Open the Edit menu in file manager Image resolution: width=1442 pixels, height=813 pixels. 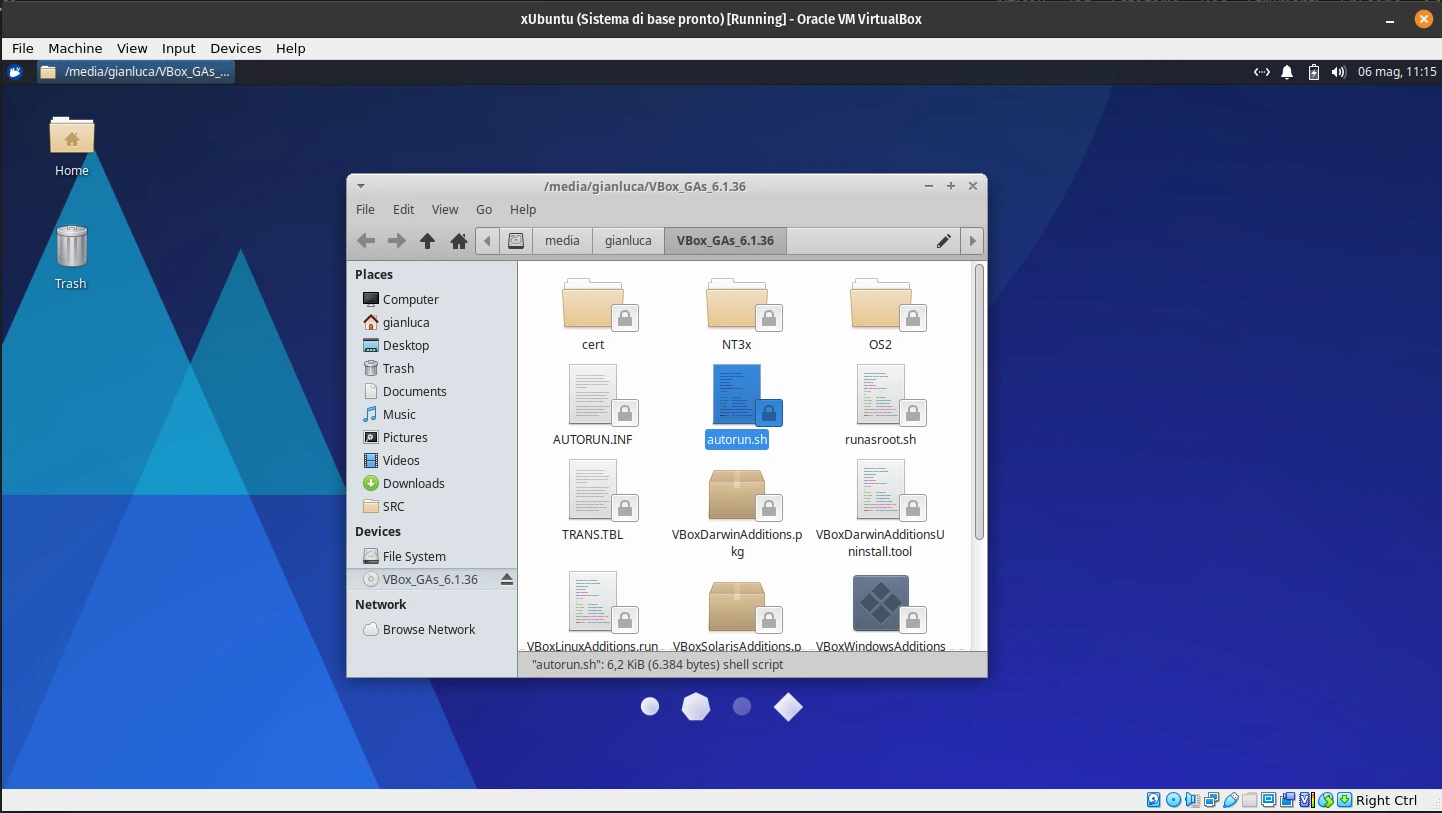pos(403,210)
